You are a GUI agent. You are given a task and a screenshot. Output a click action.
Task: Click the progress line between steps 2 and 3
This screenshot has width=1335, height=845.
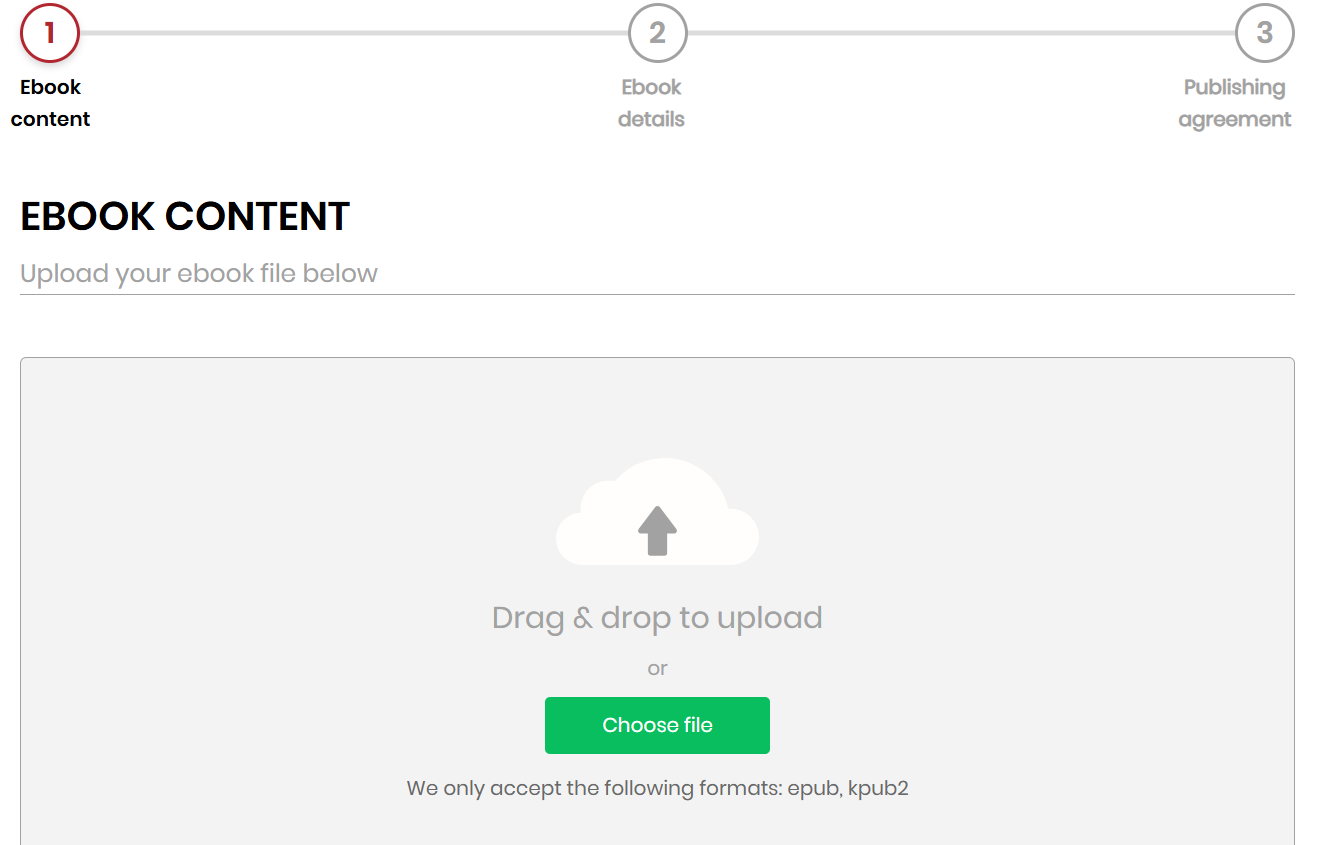point(961,33)
